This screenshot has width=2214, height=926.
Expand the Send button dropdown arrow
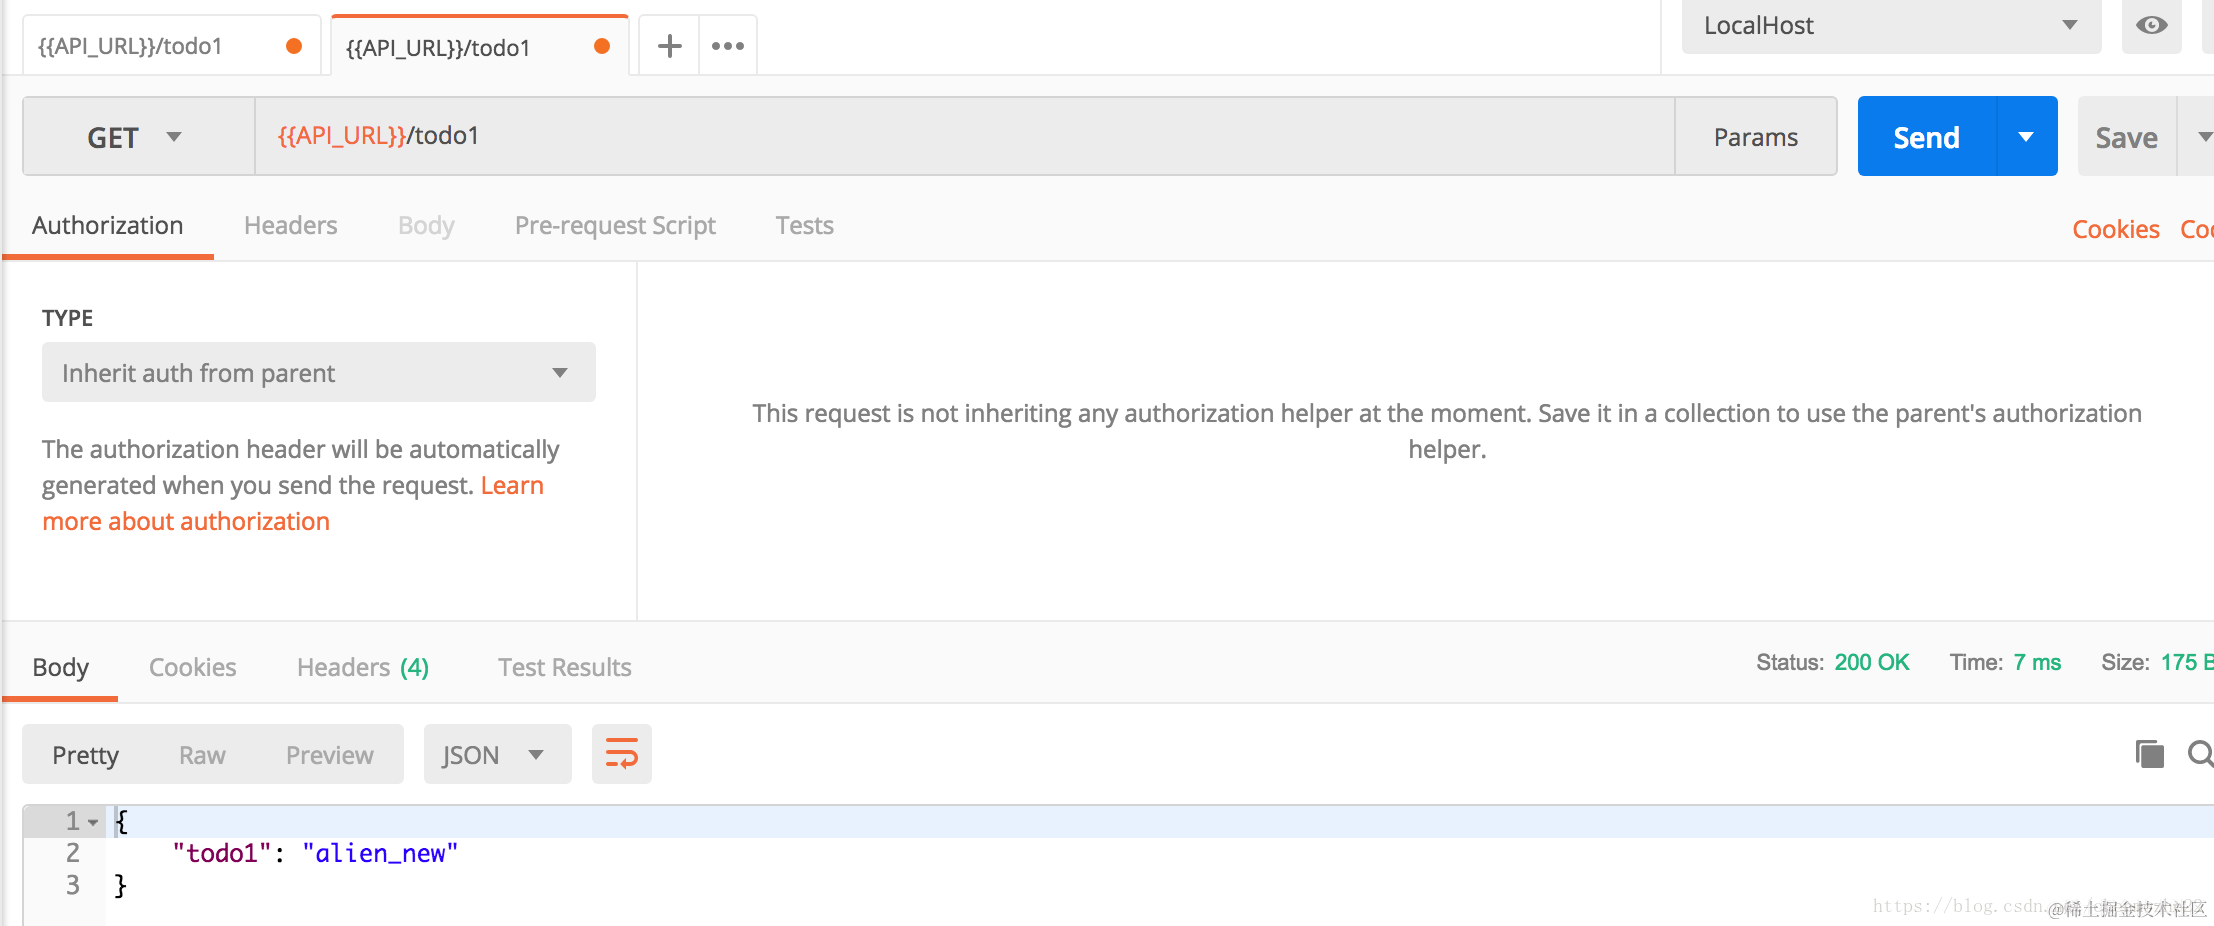click(2027, 137)
